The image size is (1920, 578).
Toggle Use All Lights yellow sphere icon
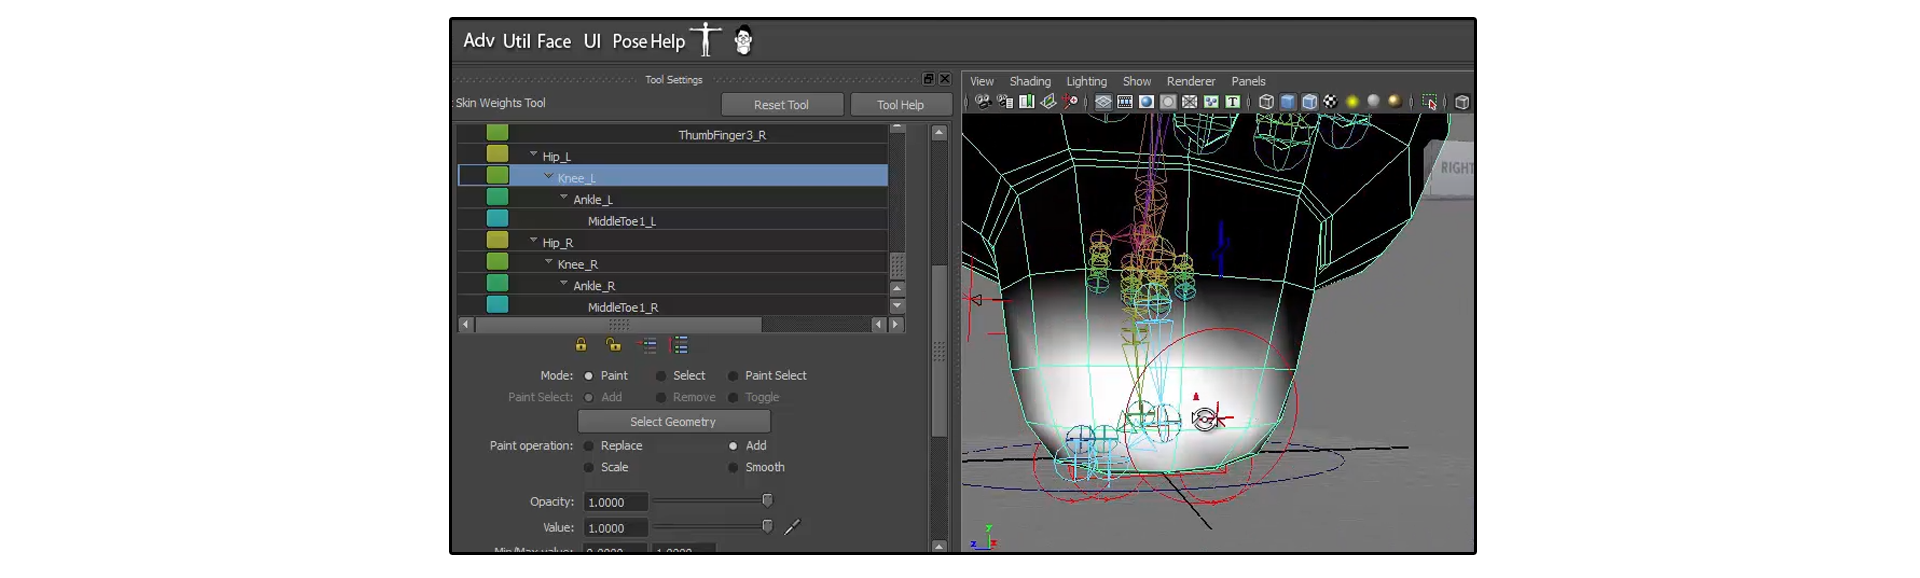(1352, 102)
